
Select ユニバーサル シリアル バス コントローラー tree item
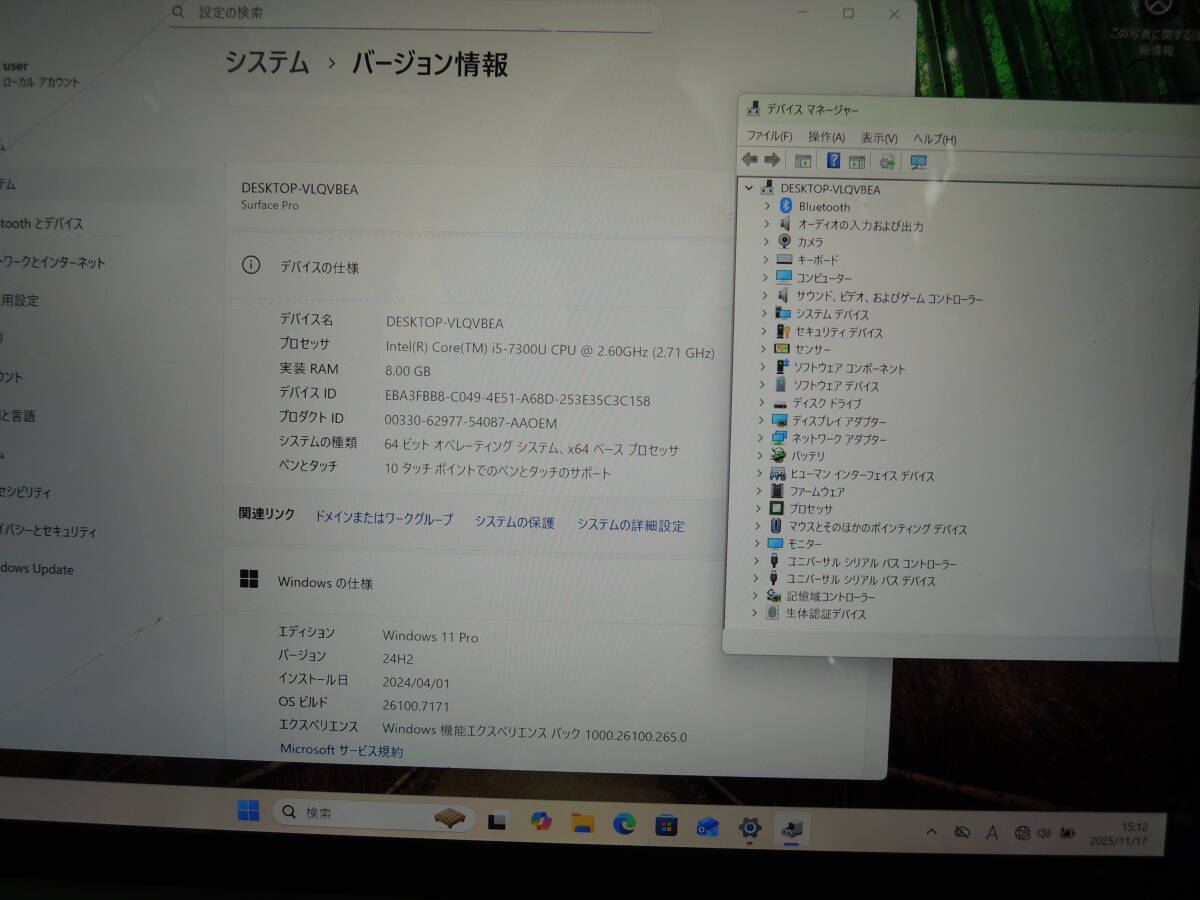click(x=871, y=563)
